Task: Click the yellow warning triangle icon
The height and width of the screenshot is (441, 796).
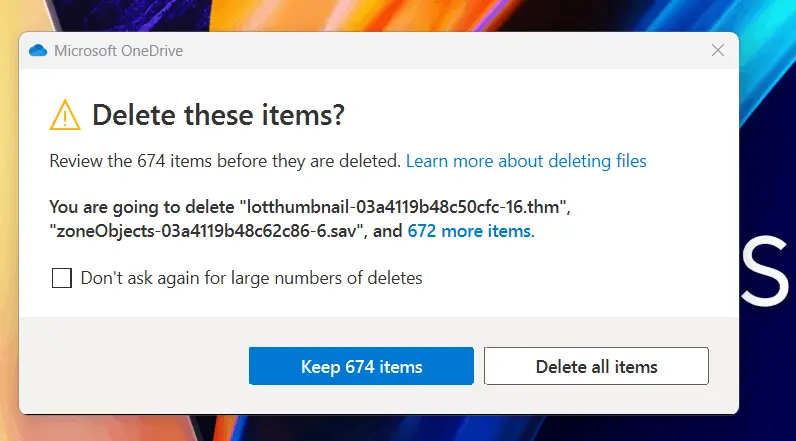Action: (x=65, y=116)
